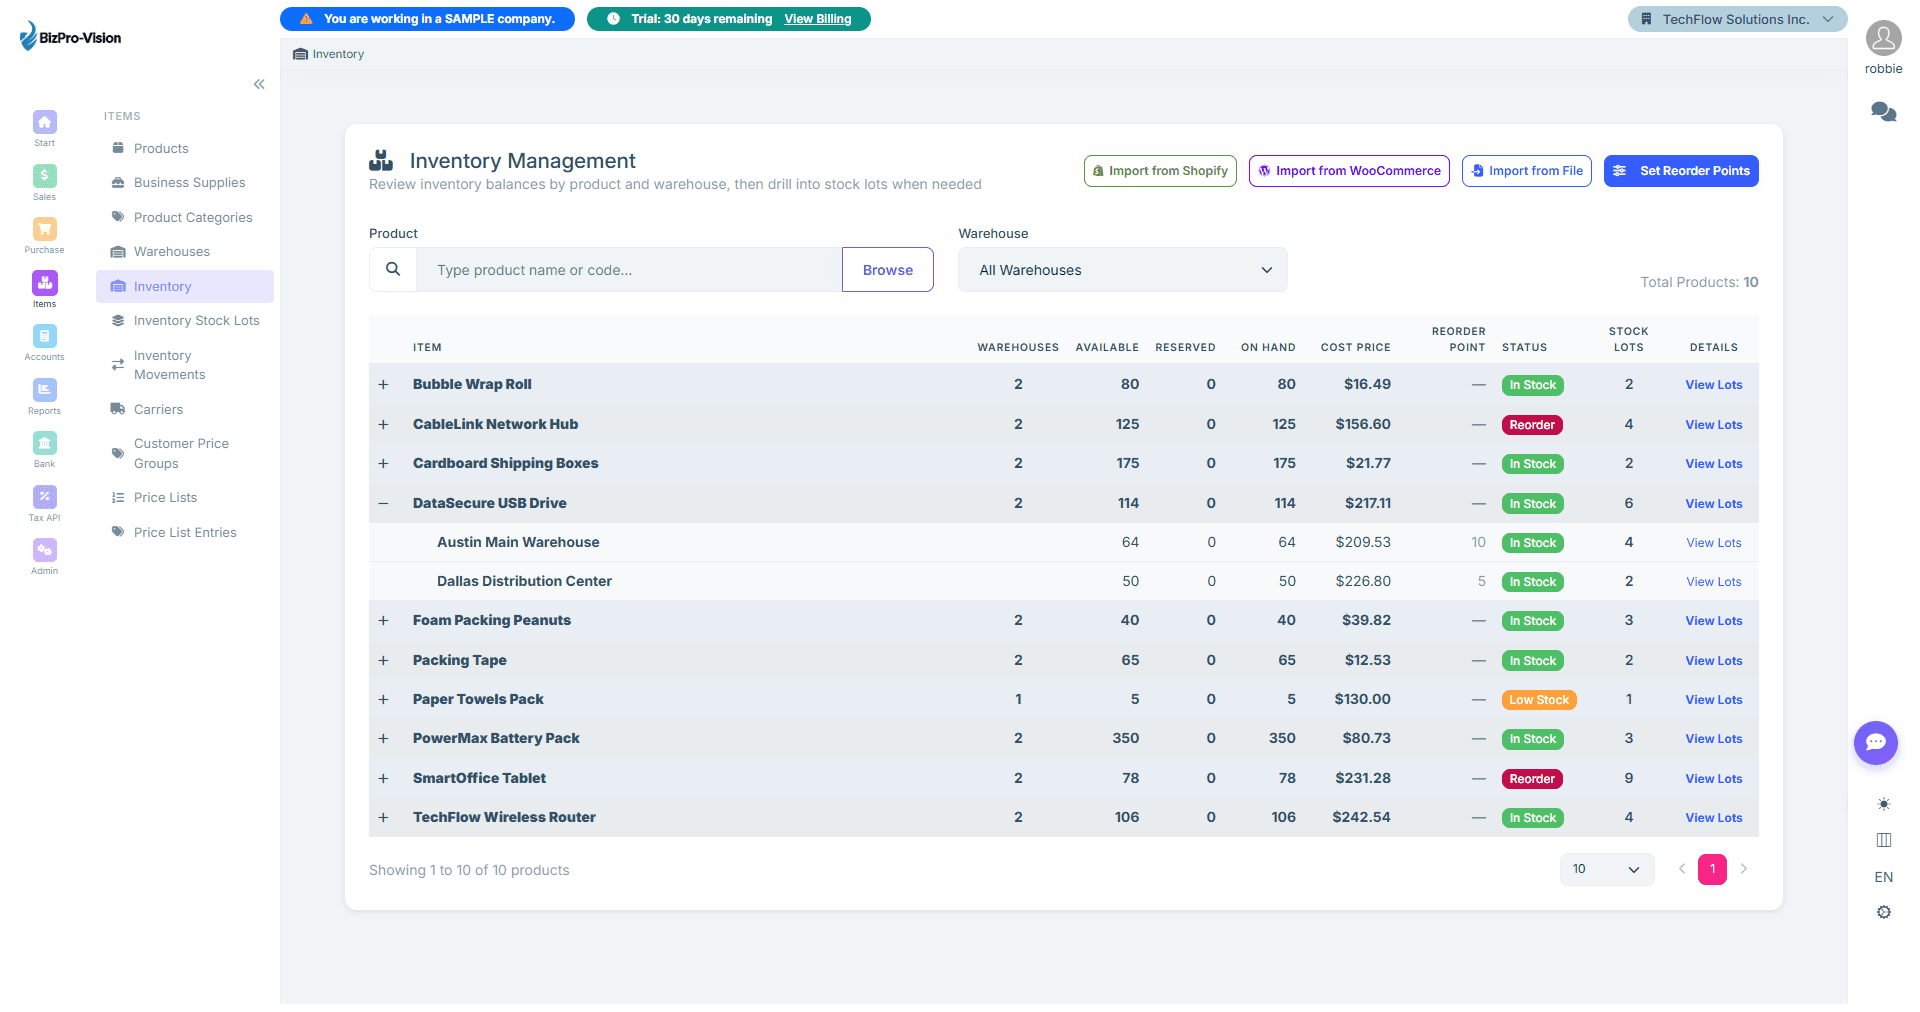This screenshot has width=1920, height=1012.
Task: Switch language via EN selector
Action: [1883, 877]
